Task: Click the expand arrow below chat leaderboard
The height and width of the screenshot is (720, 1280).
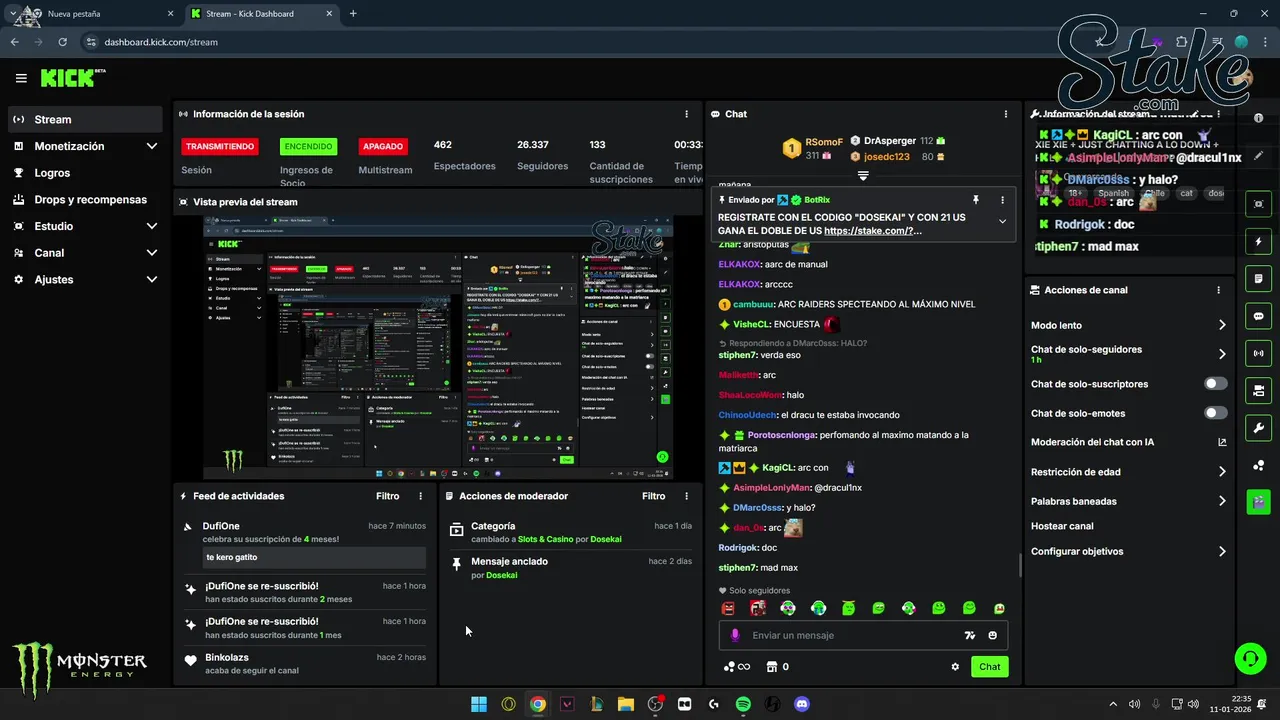Action: (x=863, y=175)
